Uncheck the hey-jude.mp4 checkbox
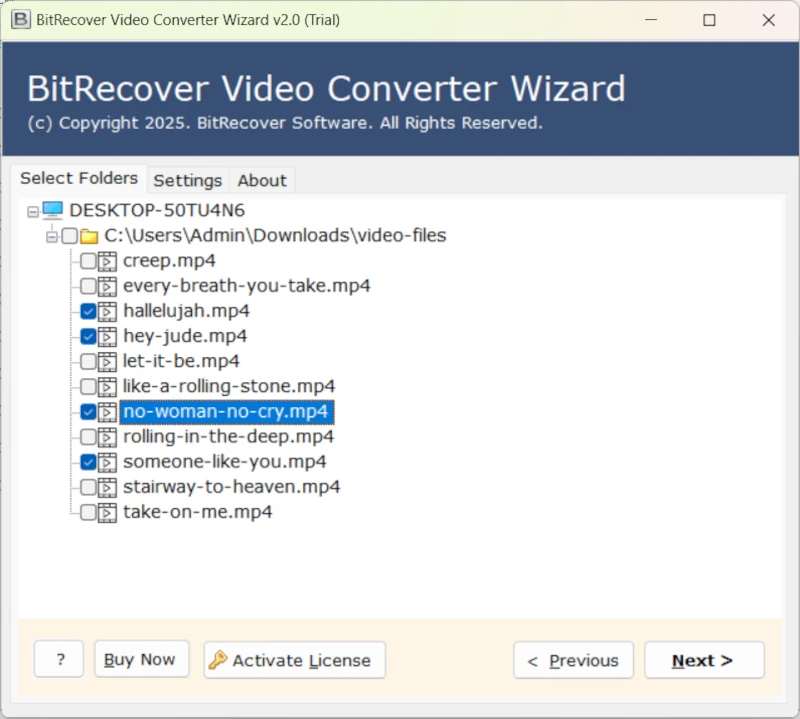The height and width of the screenshot is (719, 800). coord(88,336)
